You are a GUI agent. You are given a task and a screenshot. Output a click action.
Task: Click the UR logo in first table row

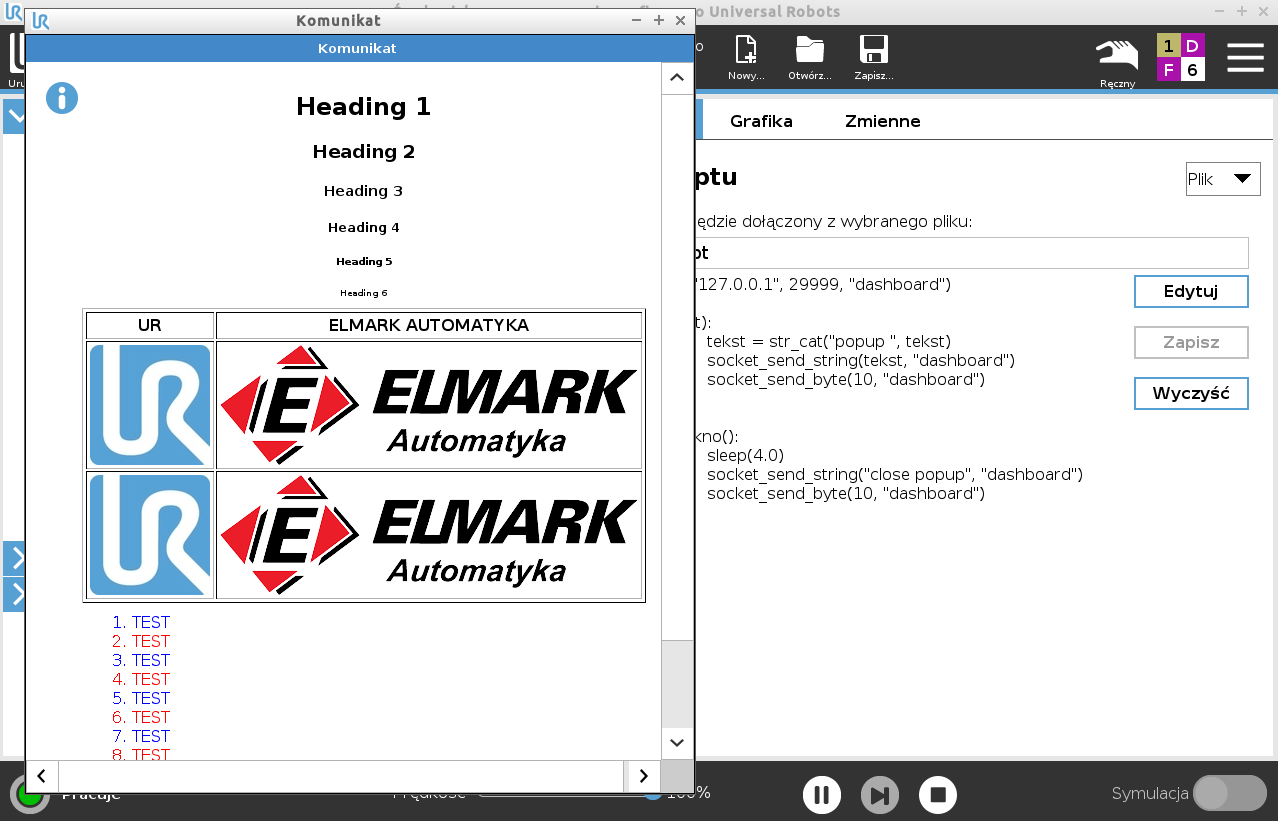pos(150,405)
